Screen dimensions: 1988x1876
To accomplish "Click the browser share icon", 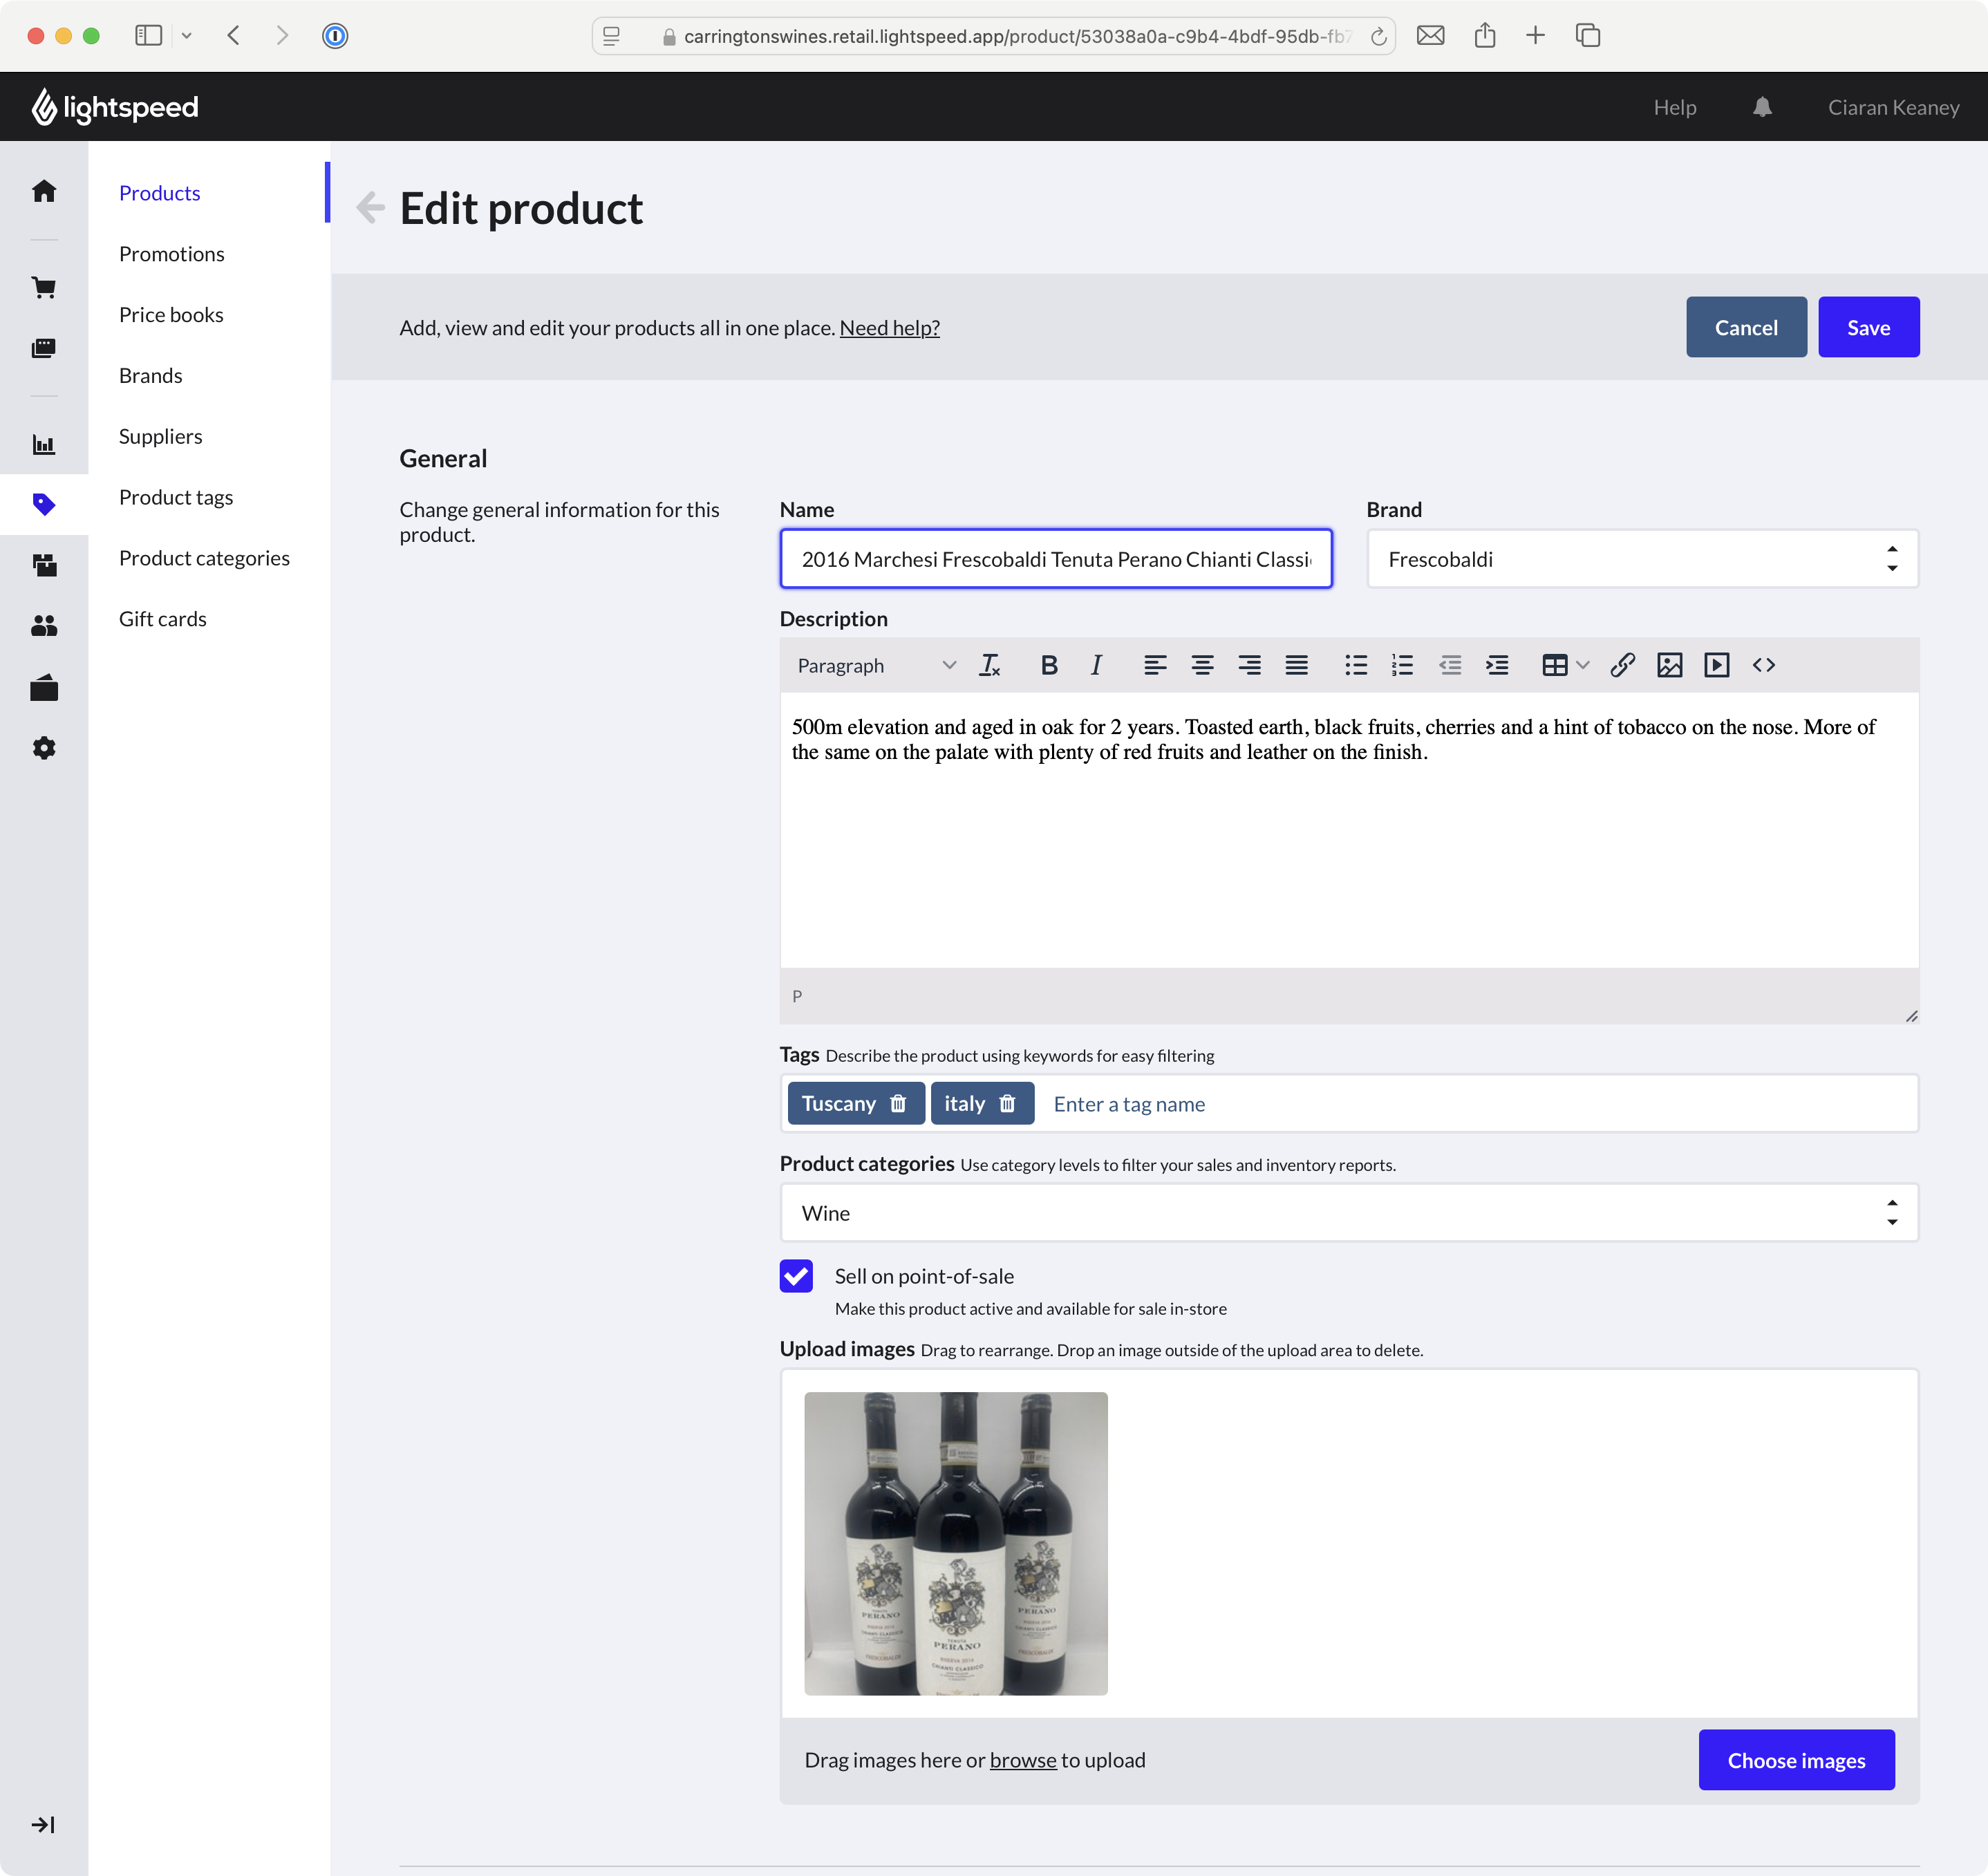I will pos(1484,36).
